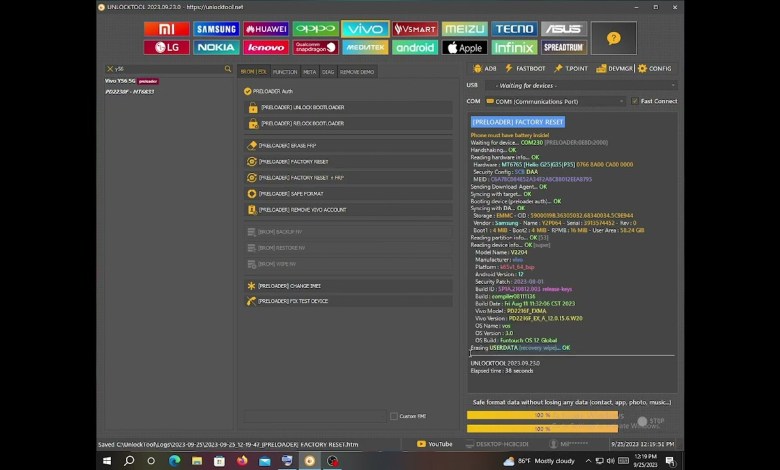Clear the model search with the X icon
Image resolution: width=780 pixels, height=470 pixels.
pos(109,69)
